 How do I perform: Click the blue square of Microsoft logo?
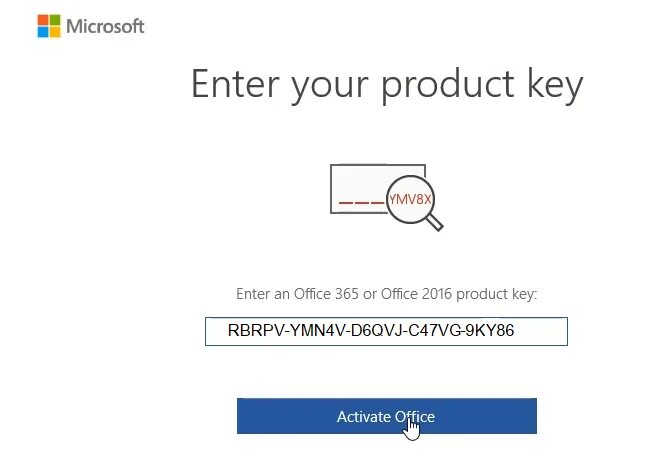tap(42, 32)
